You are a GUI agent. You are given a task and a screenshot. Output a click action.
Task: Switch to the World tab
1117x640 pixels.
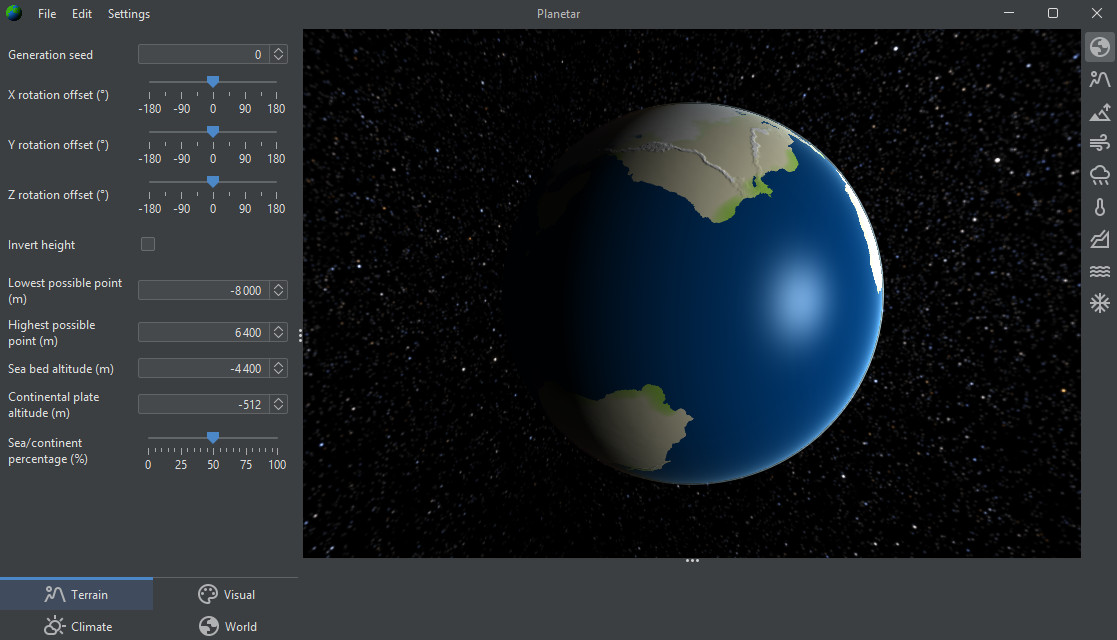tap(227, 625)
